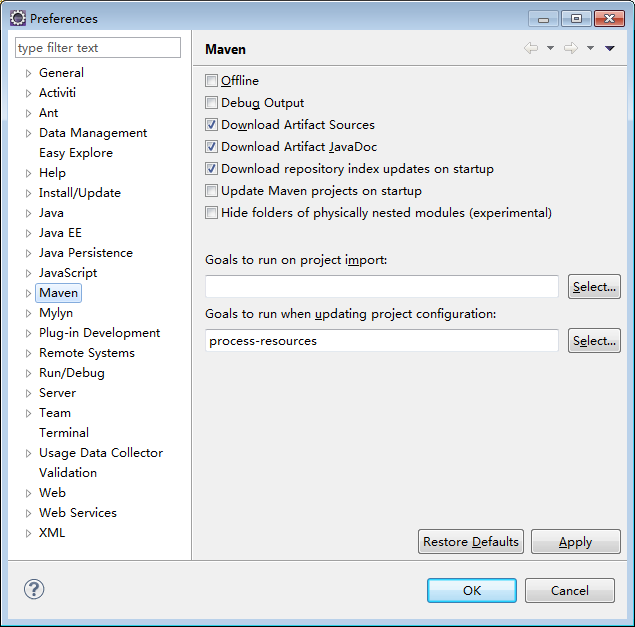Select Java Persistence preferences
Screen dimensions: 635x627
coord(86,253)
